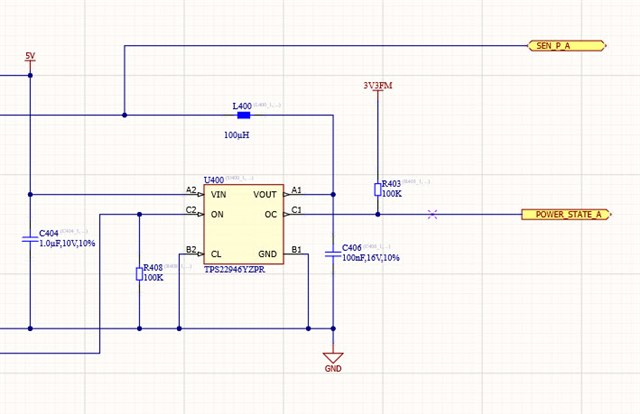The height and width of the screenshot is (414, 640).
Task: Select the ON pin C2
Action: [x=195, y=214]
